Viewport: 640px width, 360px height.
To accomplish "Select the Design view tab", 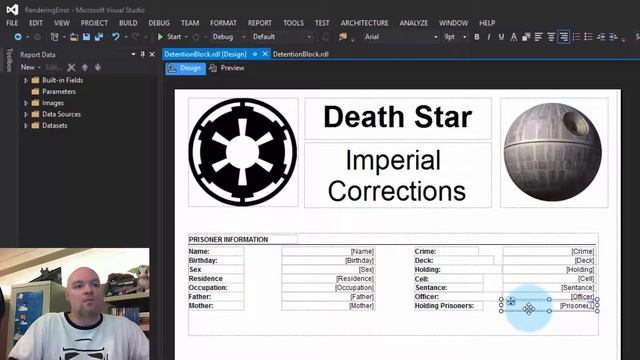I will [x=186, y=68].
